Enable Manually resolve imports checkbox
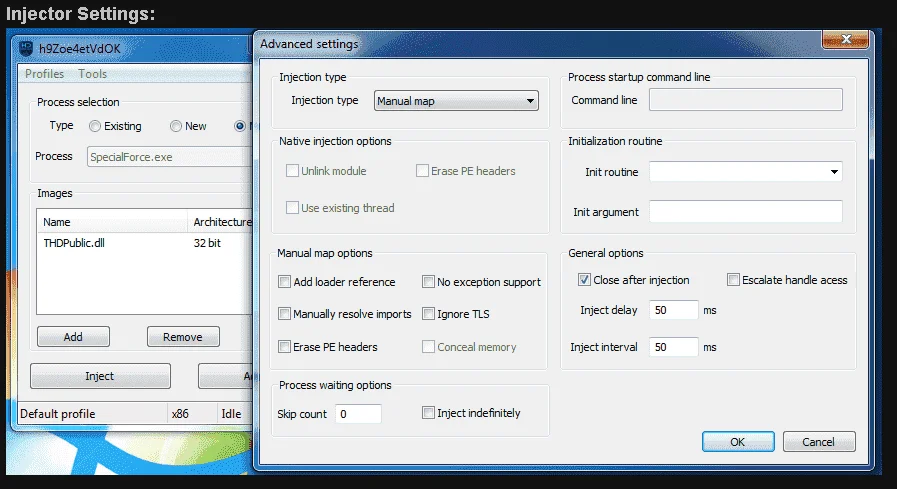Image resolution: width=897 pixels, height=489 pixels. [x=284, y=313]
